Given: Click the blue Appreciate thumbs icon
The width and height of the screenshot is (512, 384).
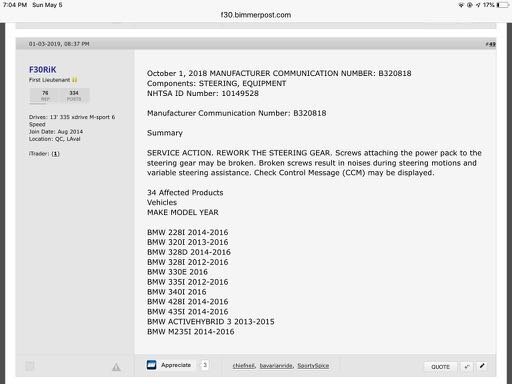Looking at the screenshot, I should point(151,365).
